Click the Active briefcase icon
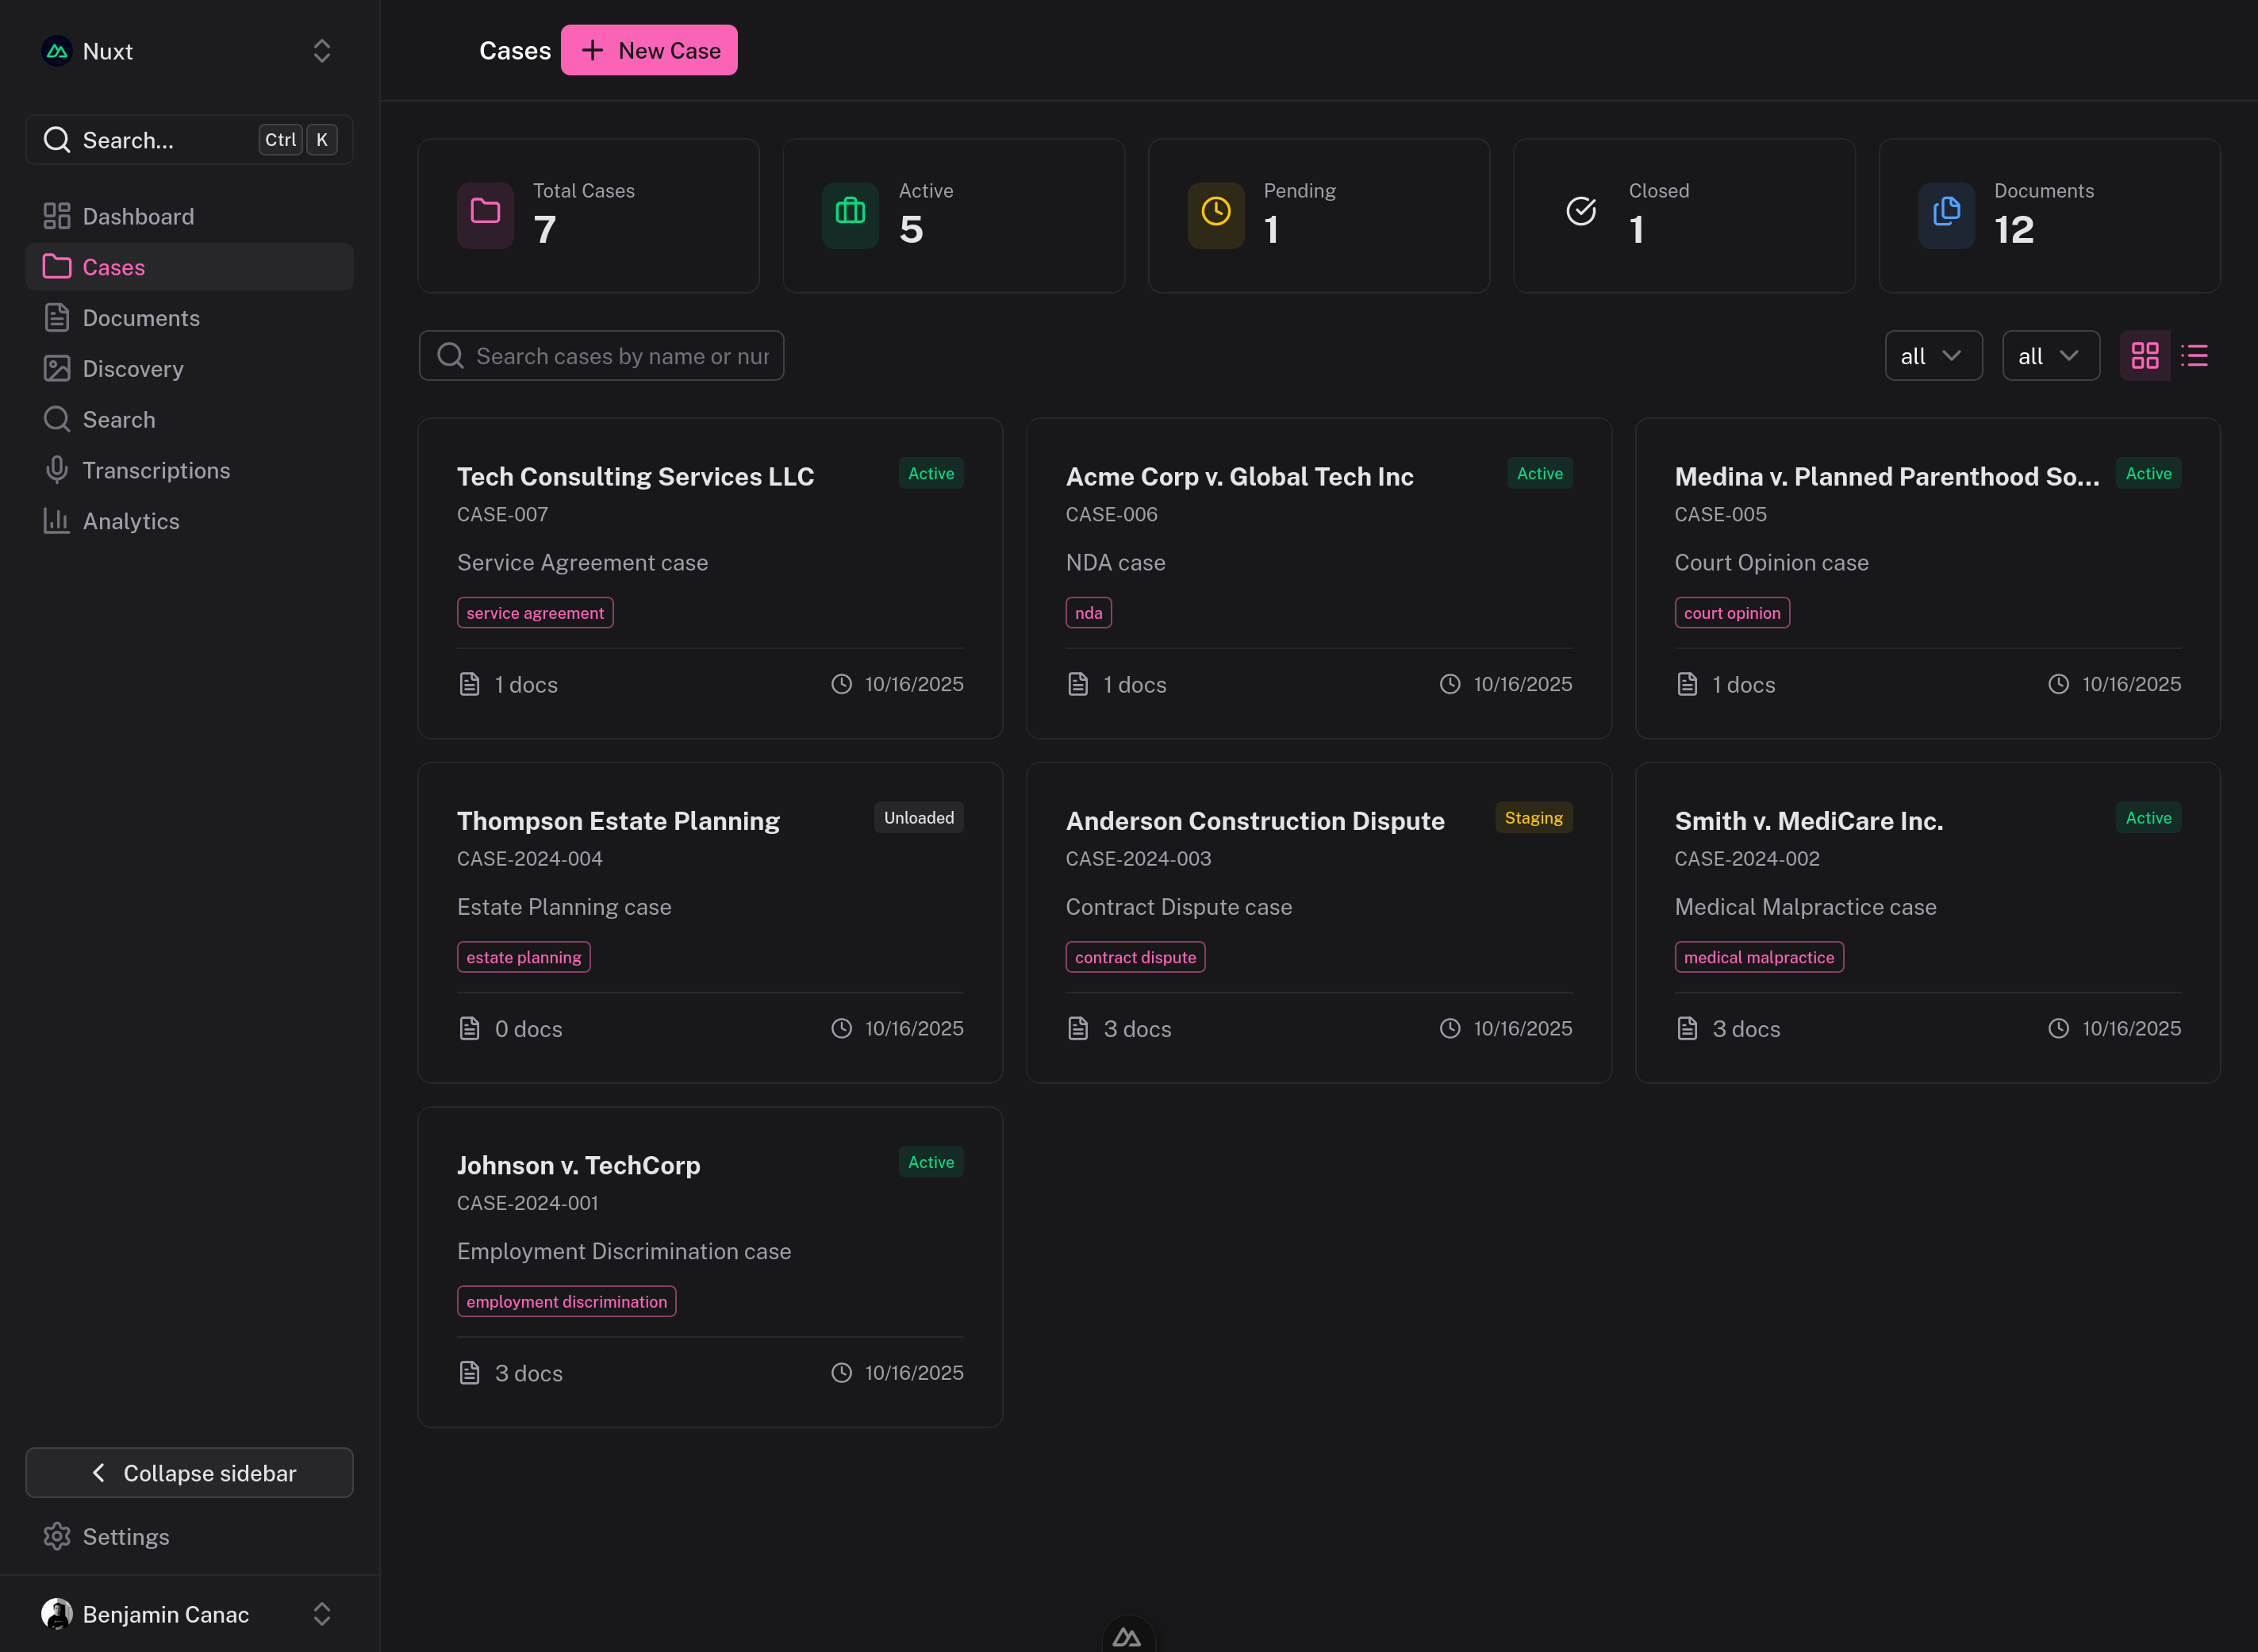The width and height of the screenshot is (2258, 1652). tap(850, 213)
